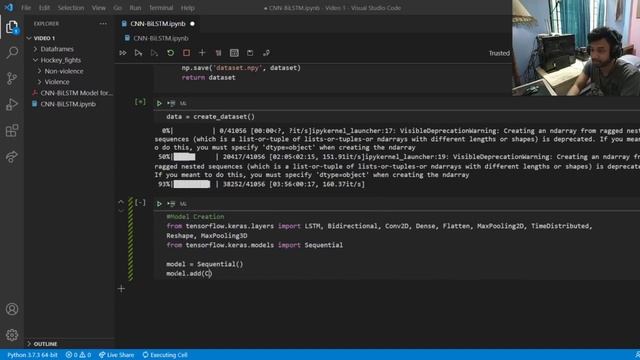This screenshot has height=360, width=640.
Task: Open Source Control view
Action: point(12,78)
